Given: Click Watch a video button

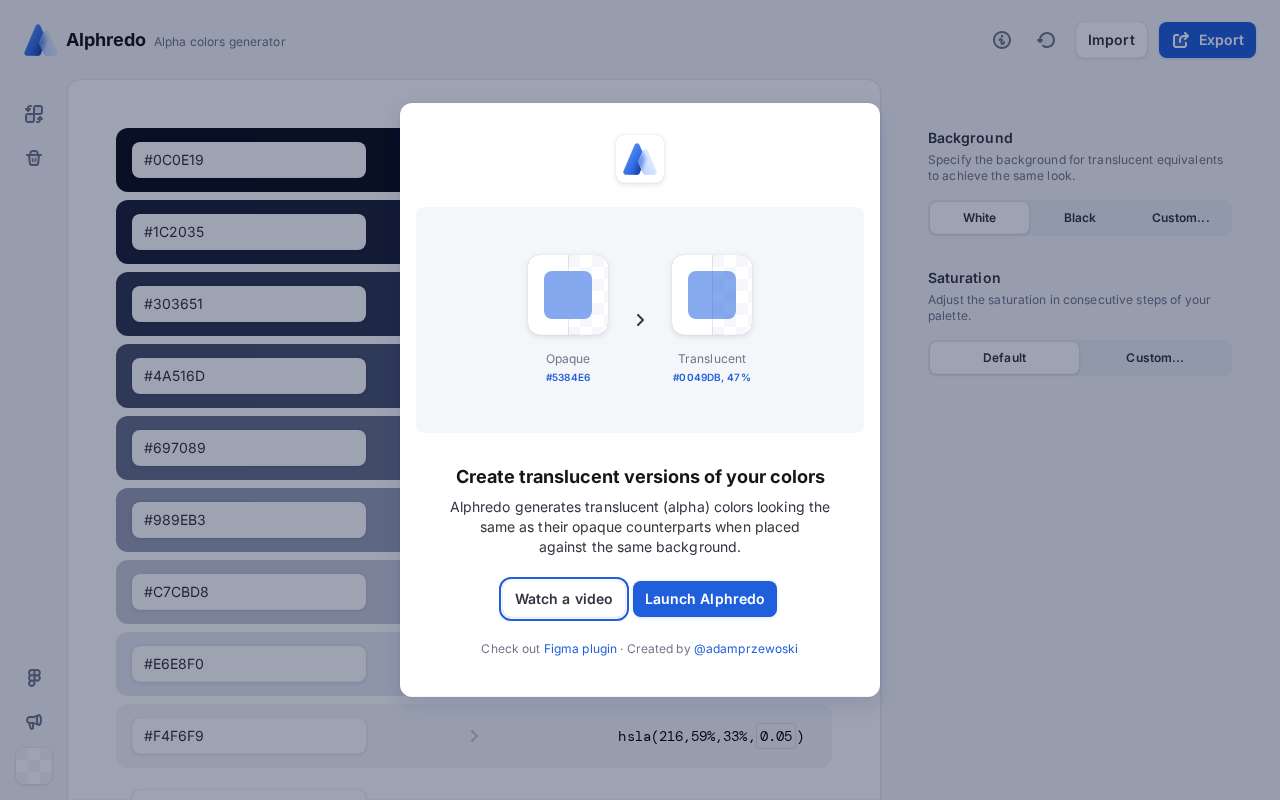Looking at the screenshot, I should click(564, 599).
